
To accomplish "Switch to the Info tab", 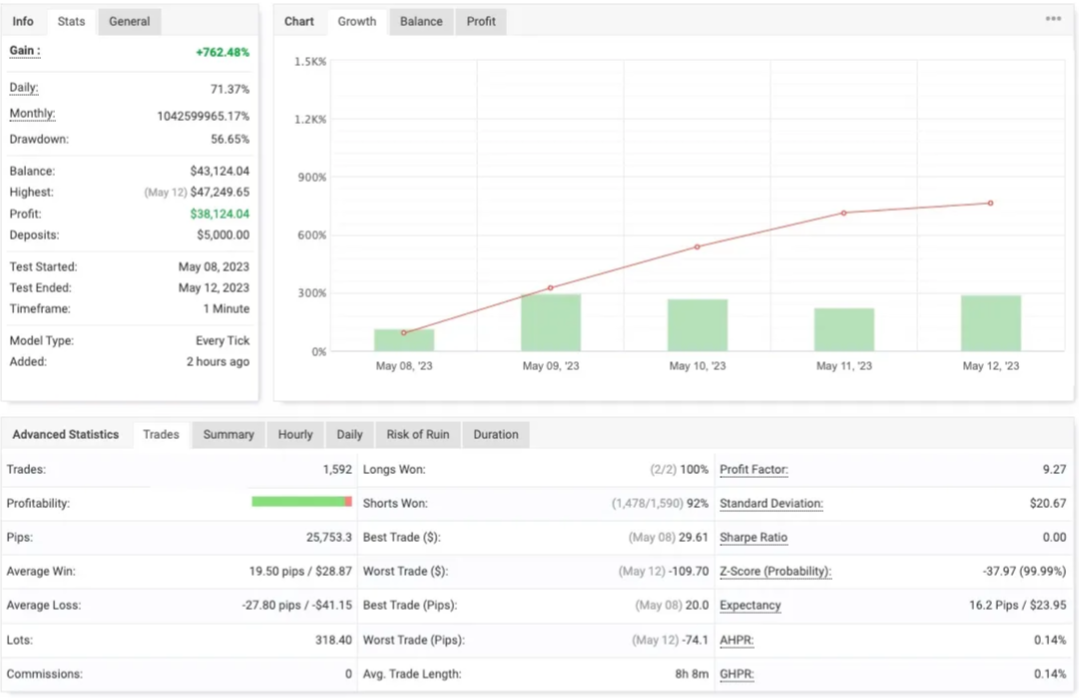I will point(23,20).
